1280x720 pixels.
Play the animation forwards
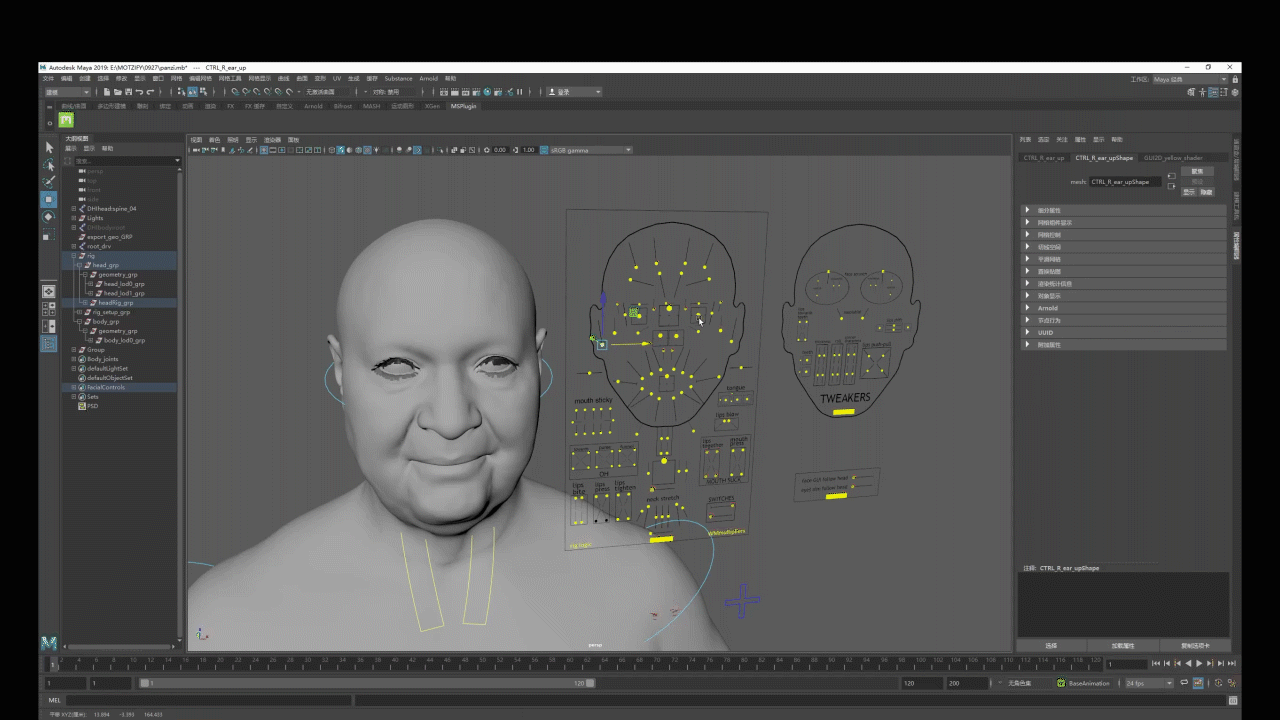(x=1199, y=664)
